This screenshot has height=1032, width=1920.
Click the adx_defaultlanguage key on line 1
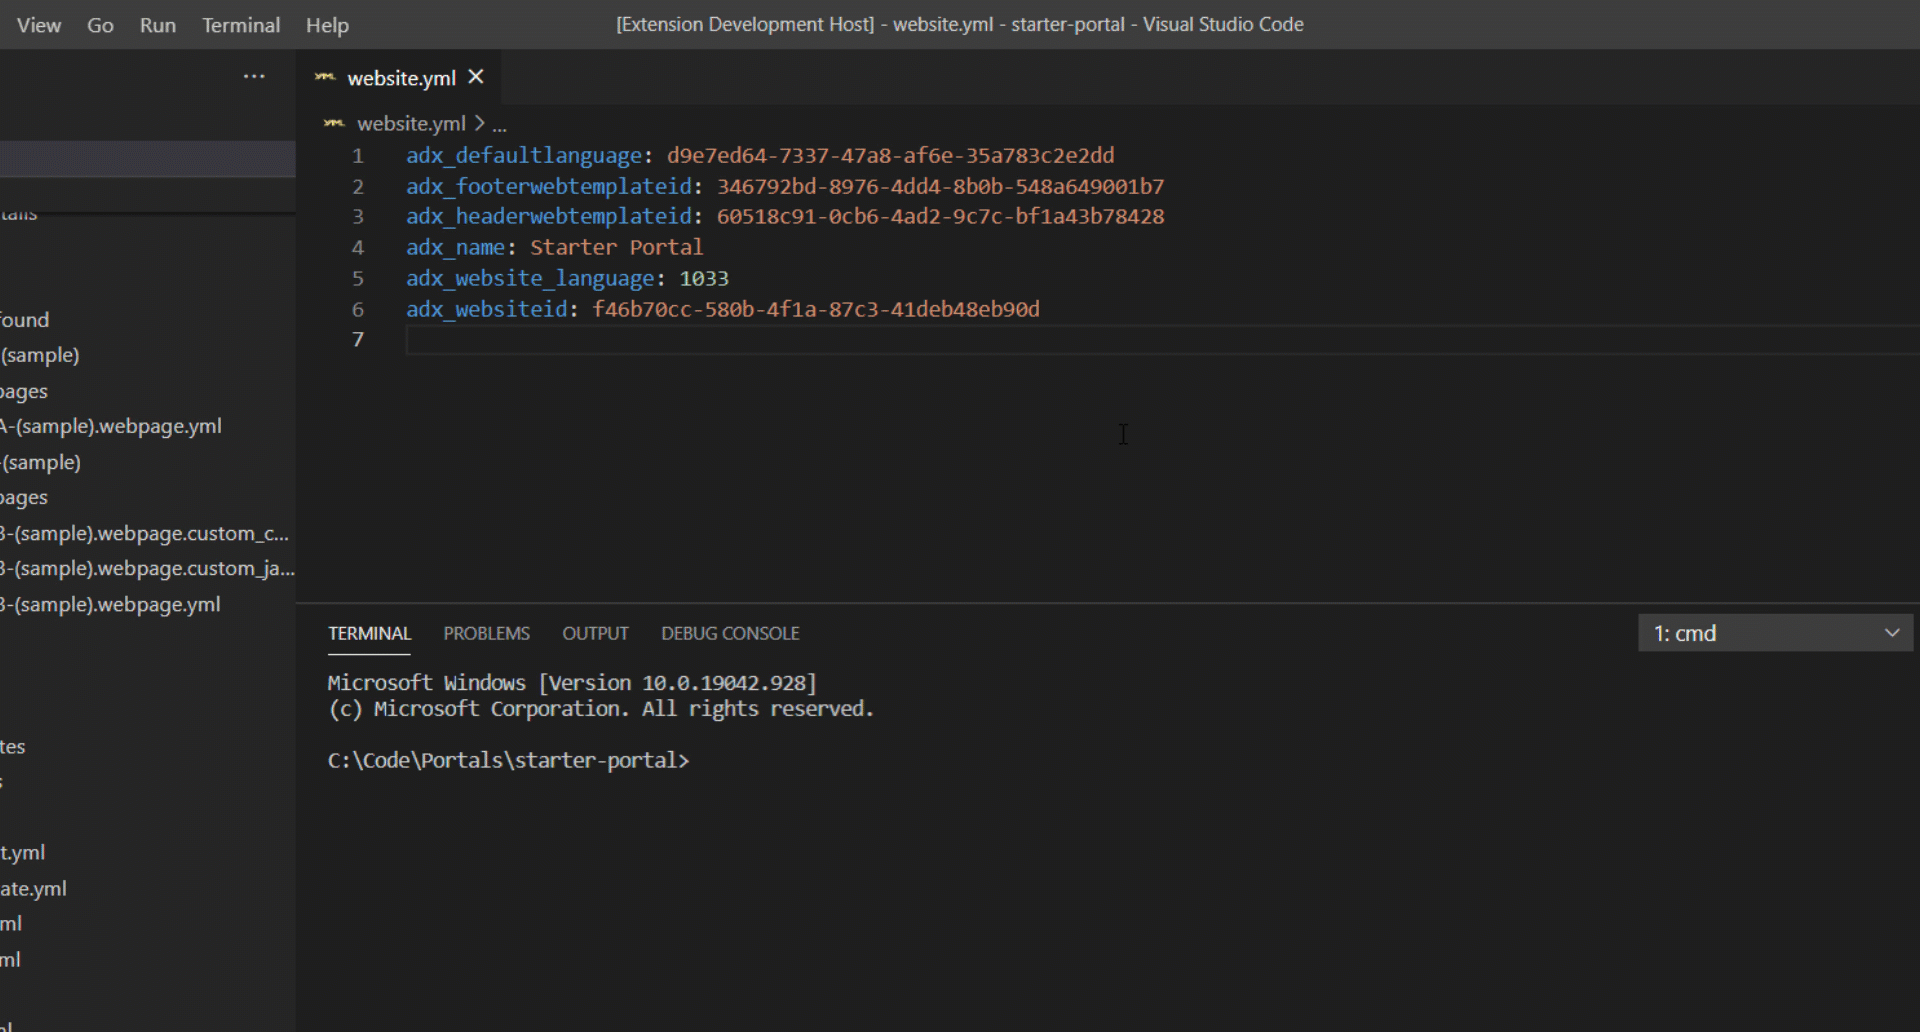[524, 156]
